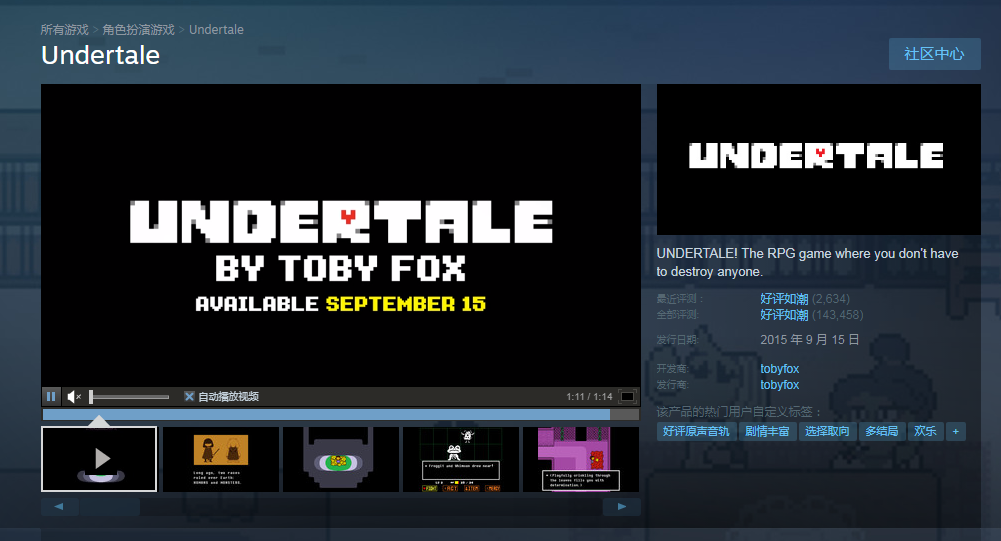
Task: Click the Undertale header logo image
Action: [x=818, y=160]
